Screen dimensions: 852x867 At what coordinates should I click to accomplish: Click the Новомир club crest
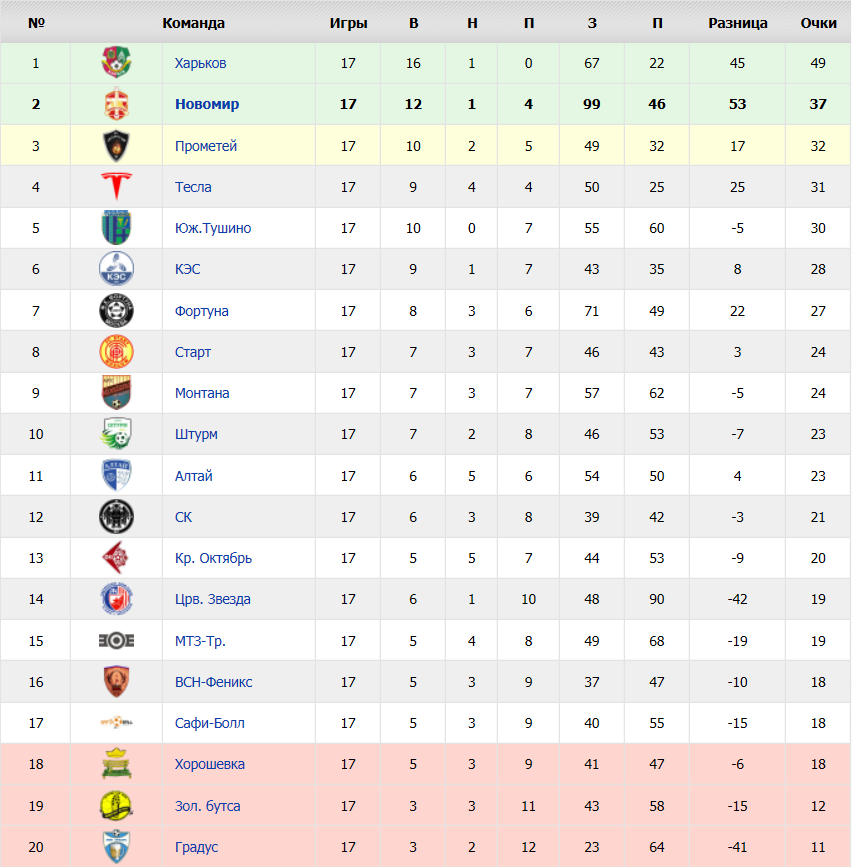(x=116, y=103)
